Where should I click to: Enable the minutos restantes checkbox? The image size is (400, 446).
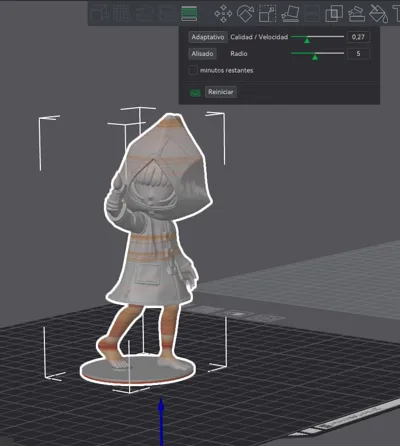[x=193, y=70]
